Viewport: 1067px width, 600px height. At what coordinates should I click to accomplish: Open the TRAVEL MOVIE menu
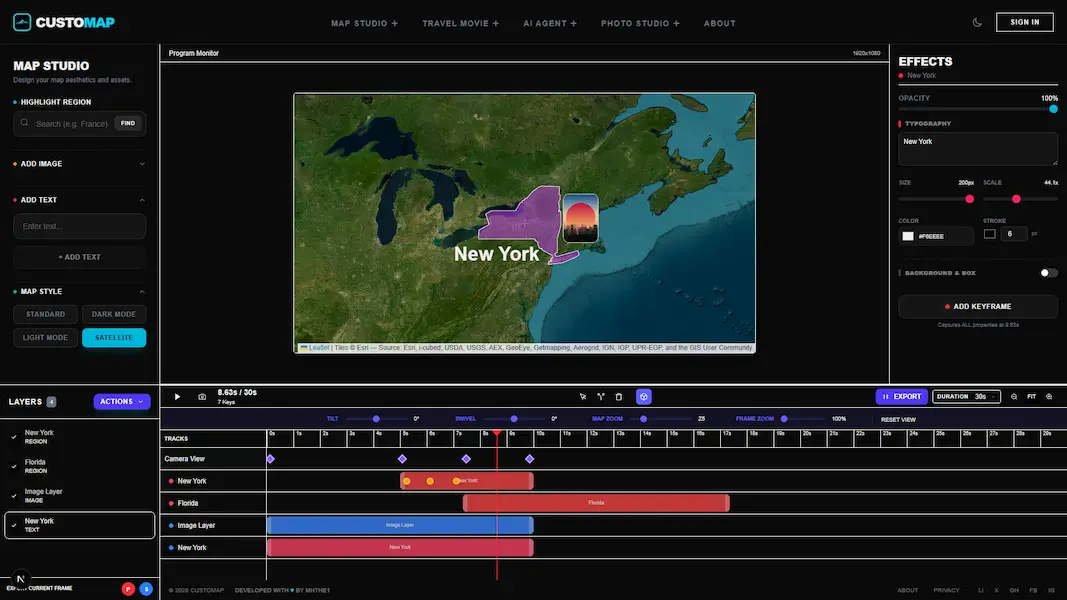tap(460, 22)
